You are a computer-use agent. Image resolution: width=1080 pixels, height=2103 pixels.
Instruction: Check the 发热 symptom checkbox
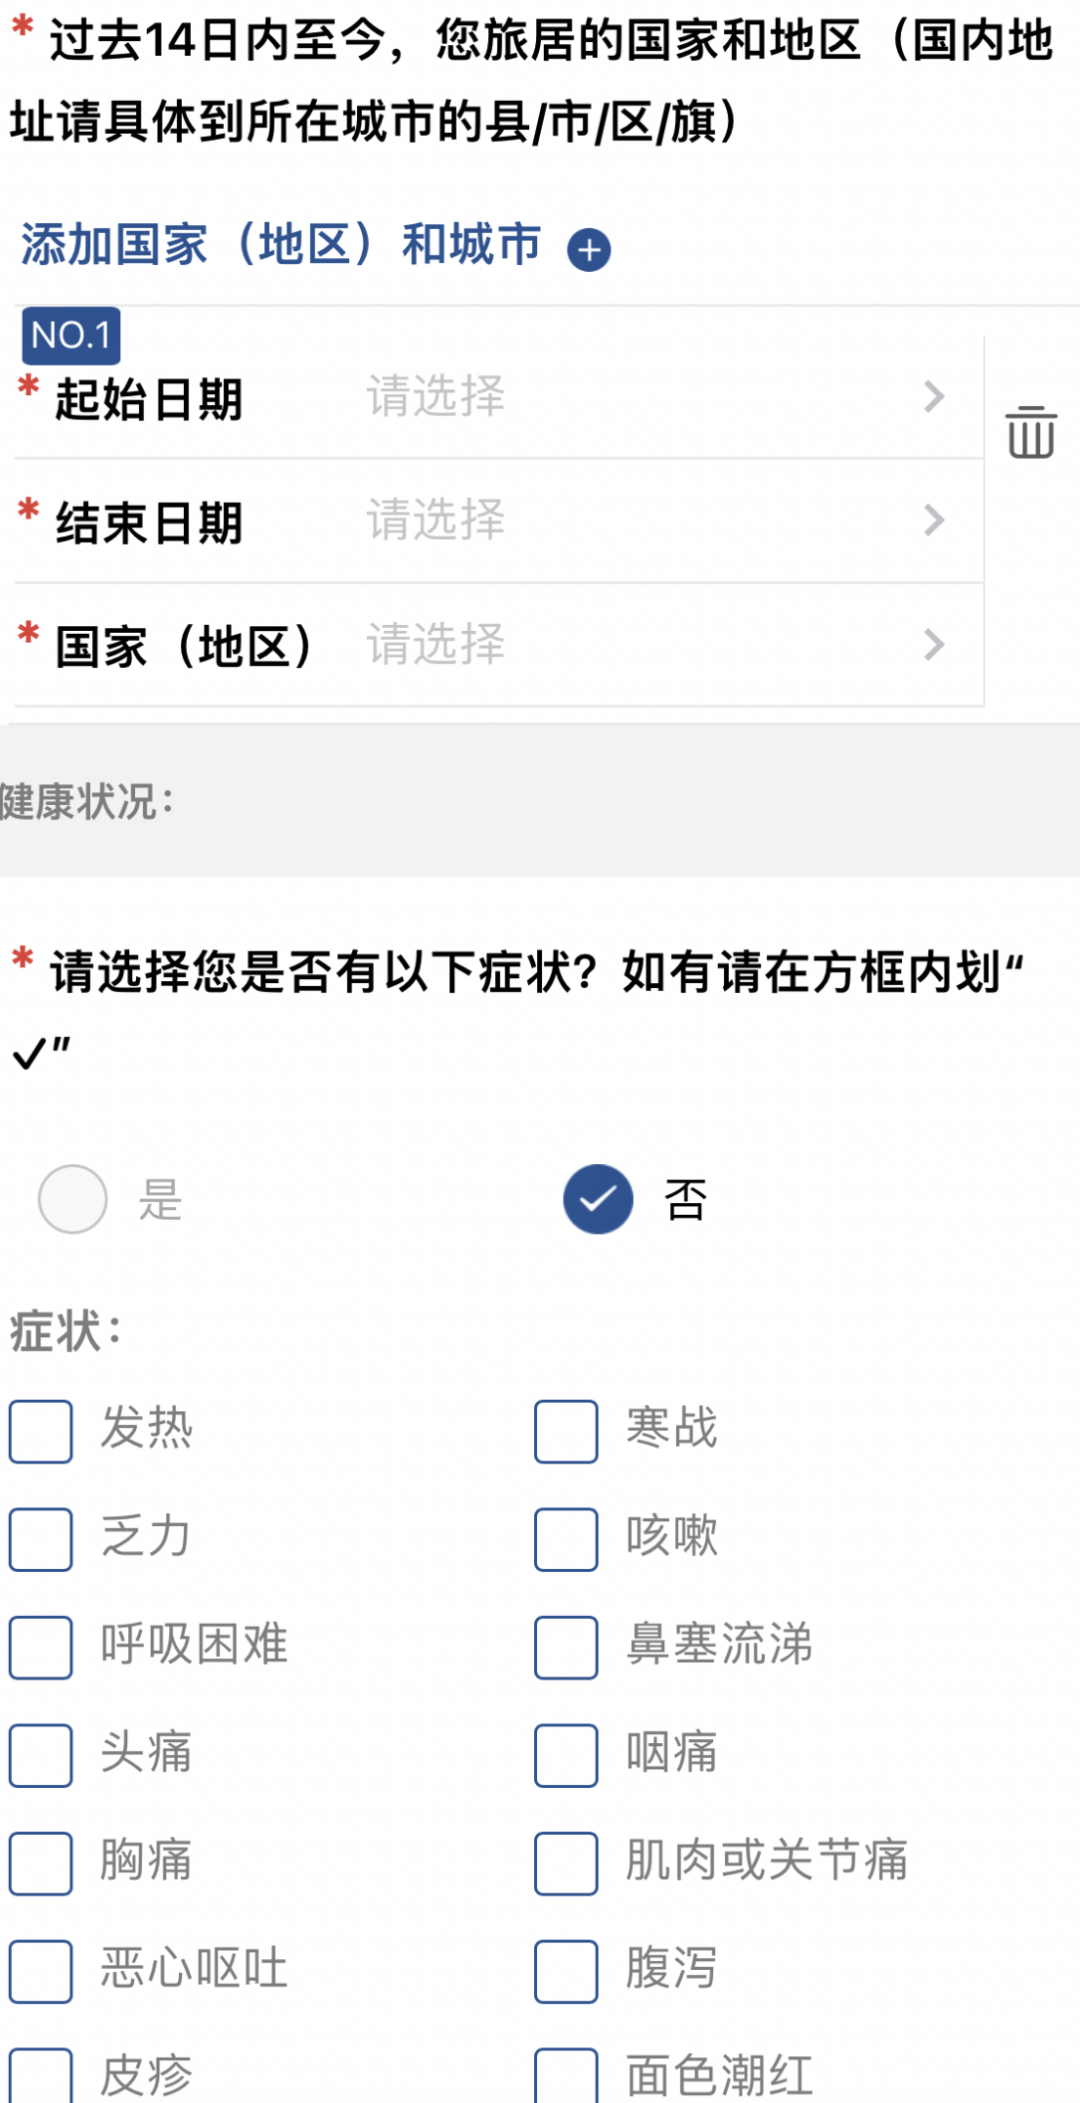coord(40,1433)
